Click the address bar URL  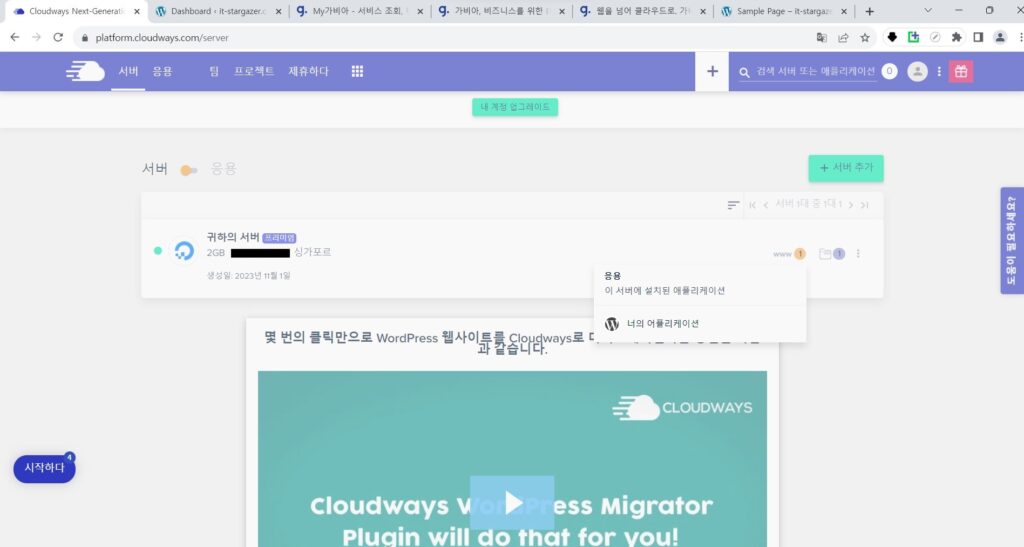[162, 38]
